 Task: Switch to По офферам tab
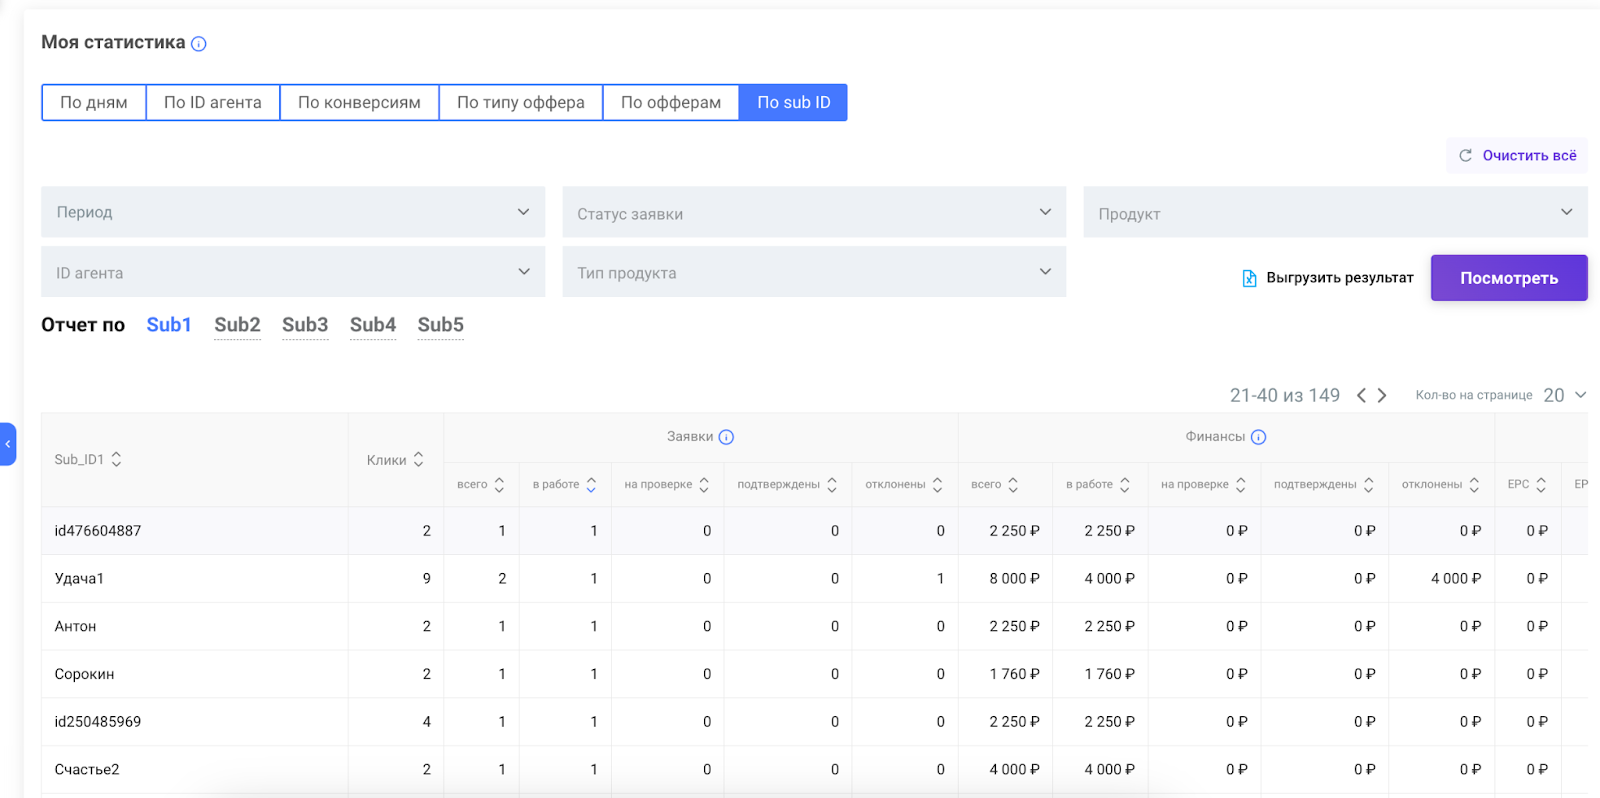[x=670, y=103]
